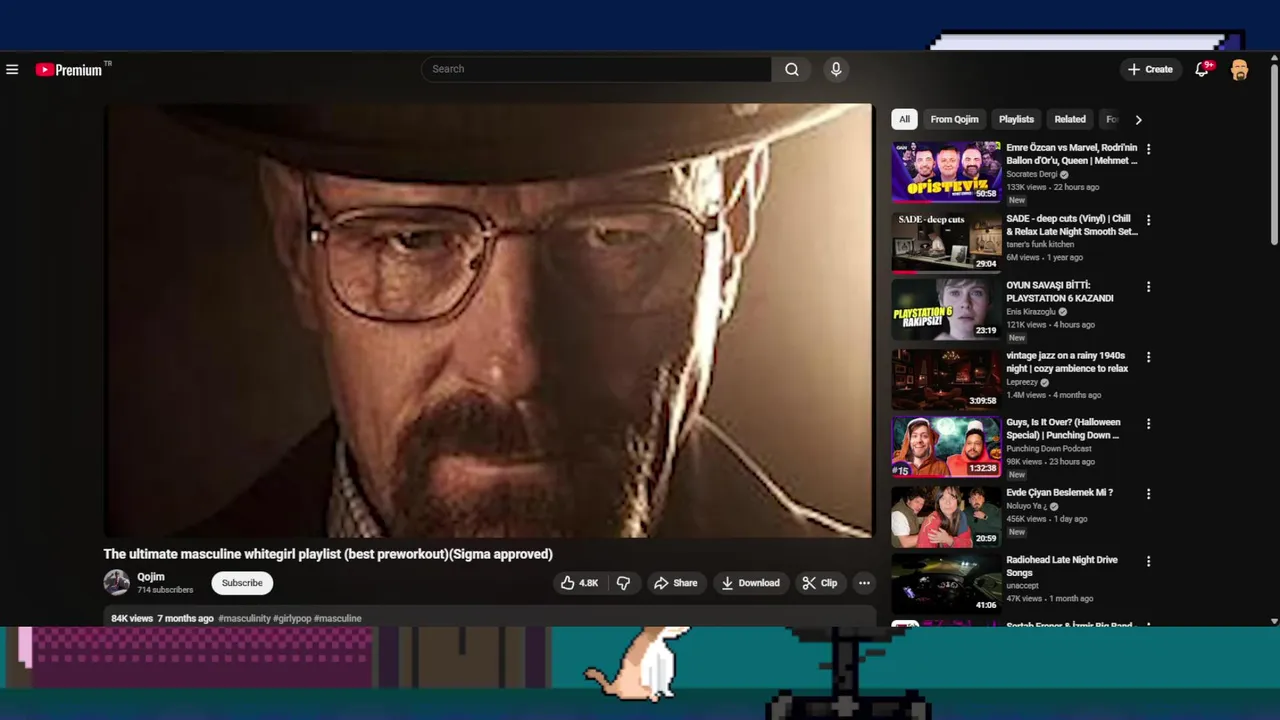Click '84K views 7 months ago' description
The height and width of the screenshot is (720, 1280).
(162, 618)
